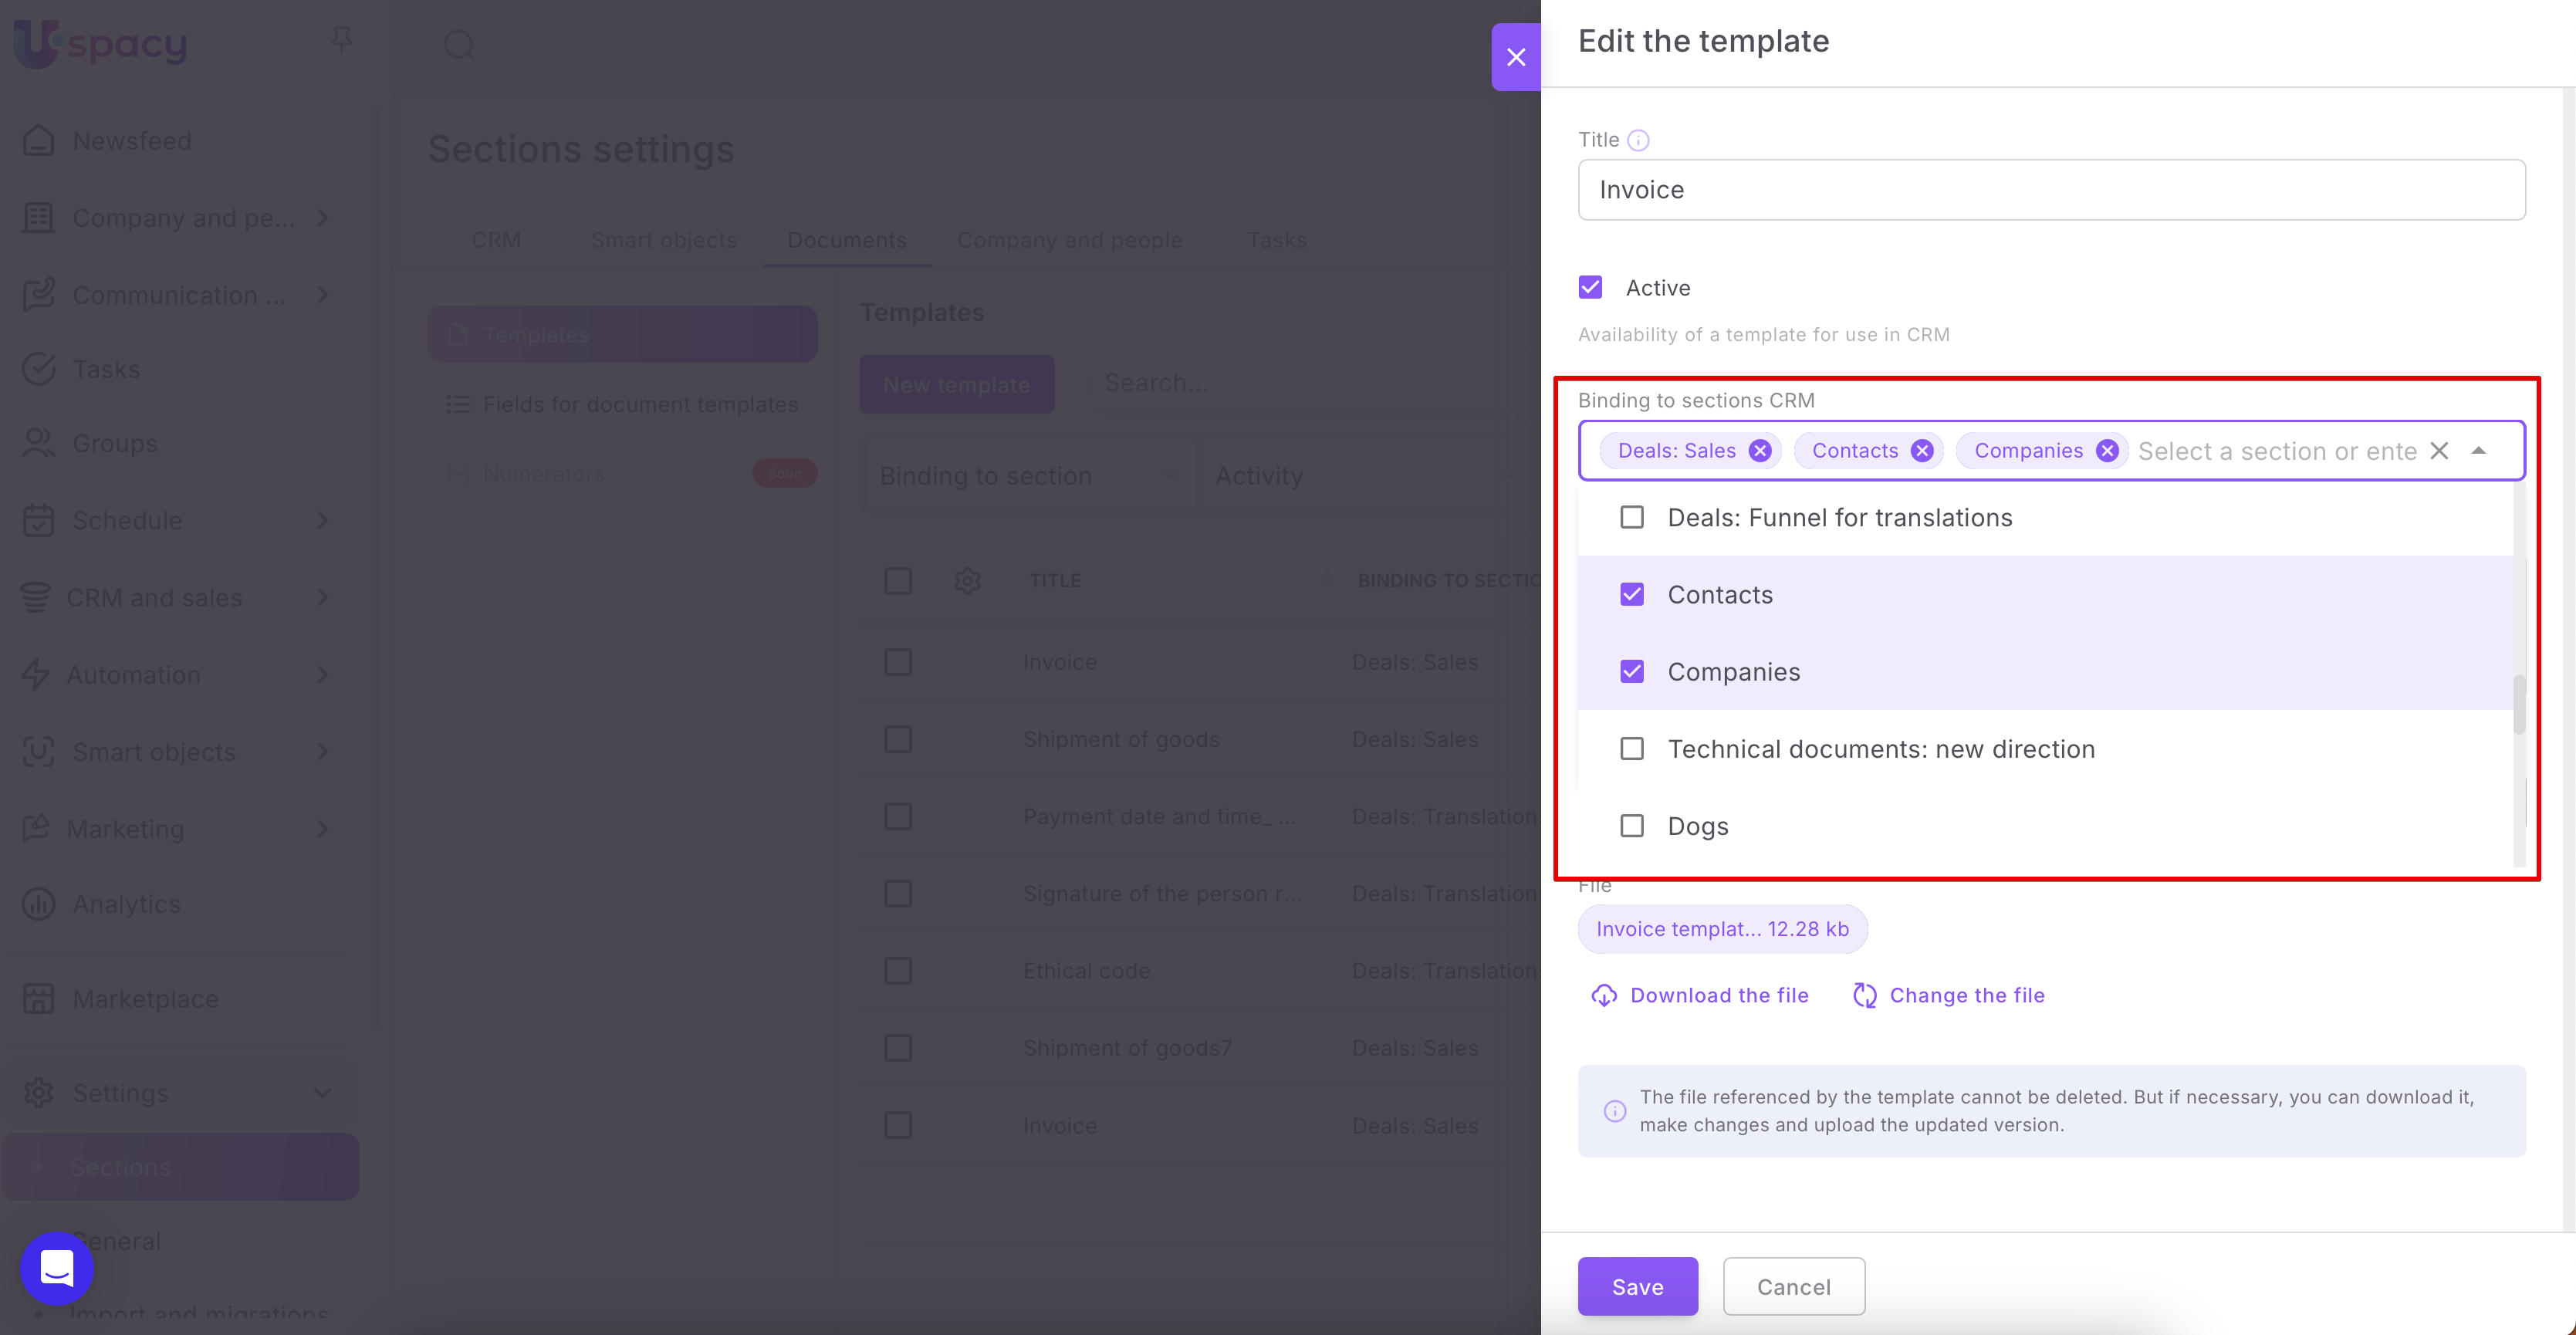Remove the Companies tag chip
This screenshot has width=2576, height=1335.
pyautogui.click(x=2107, y=451)
